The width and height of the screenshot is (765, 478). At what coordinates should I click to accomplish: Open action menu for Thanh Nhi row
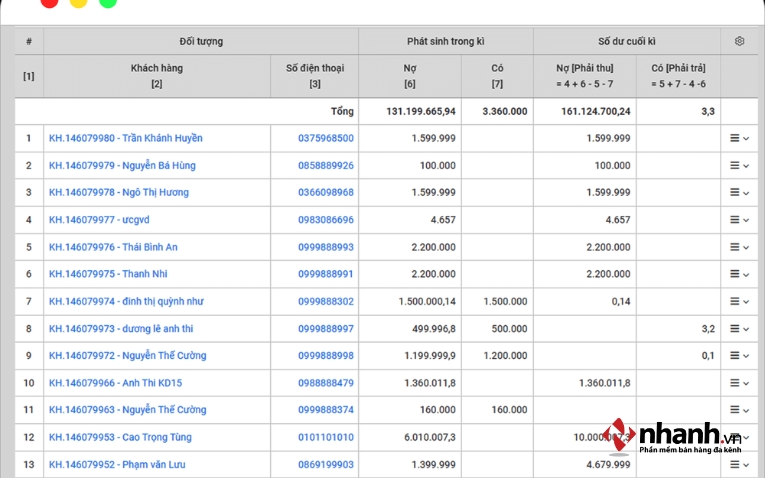coord(738,274)
